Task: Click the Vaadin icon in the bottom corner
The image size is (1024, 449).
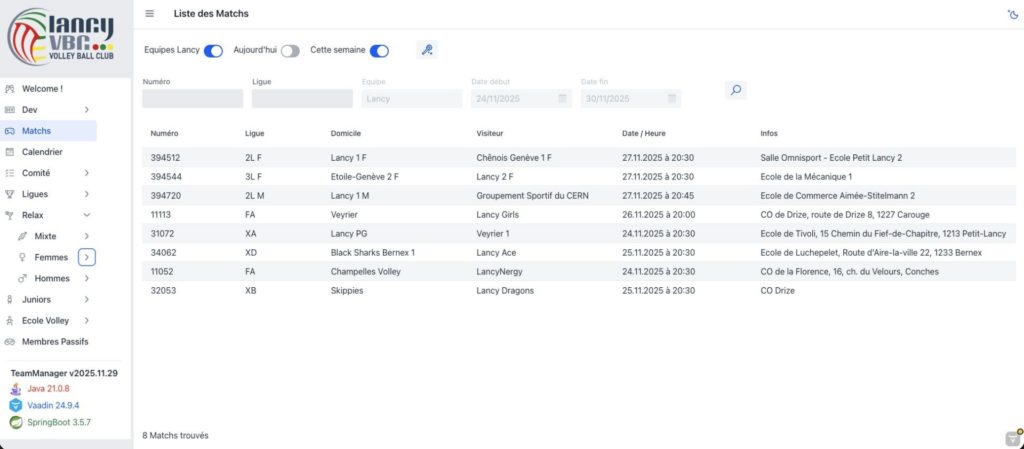Action: pyautogui.click(x=1012, y=437)
